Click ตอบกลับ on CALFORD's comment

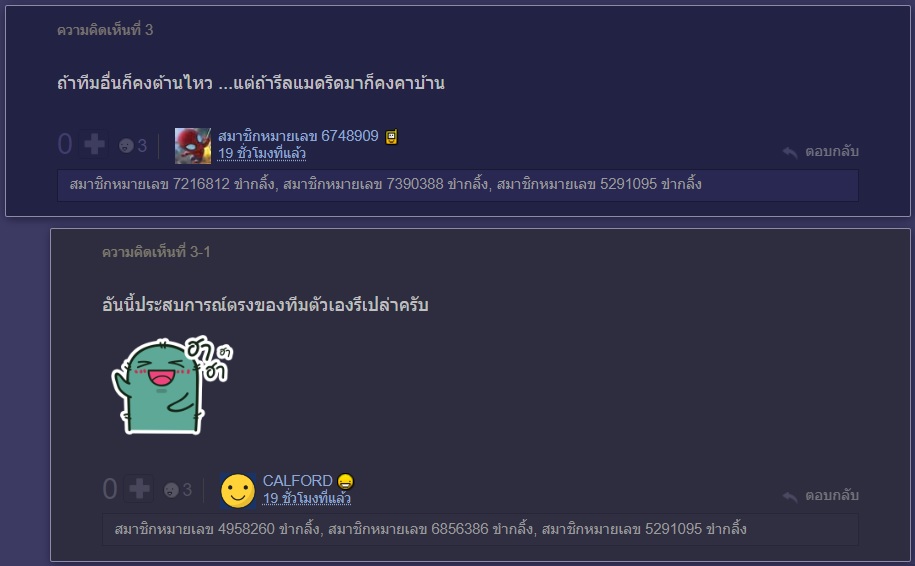click(832, 495)
